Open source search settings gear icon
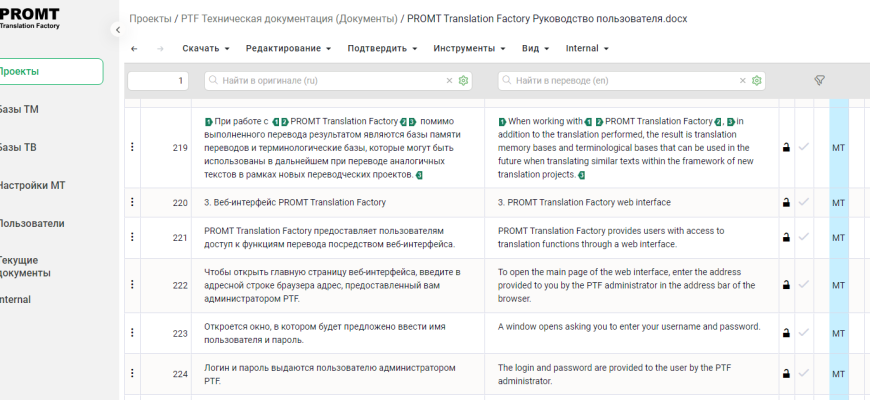Viewport: 870px width, 400px height. 464,80
